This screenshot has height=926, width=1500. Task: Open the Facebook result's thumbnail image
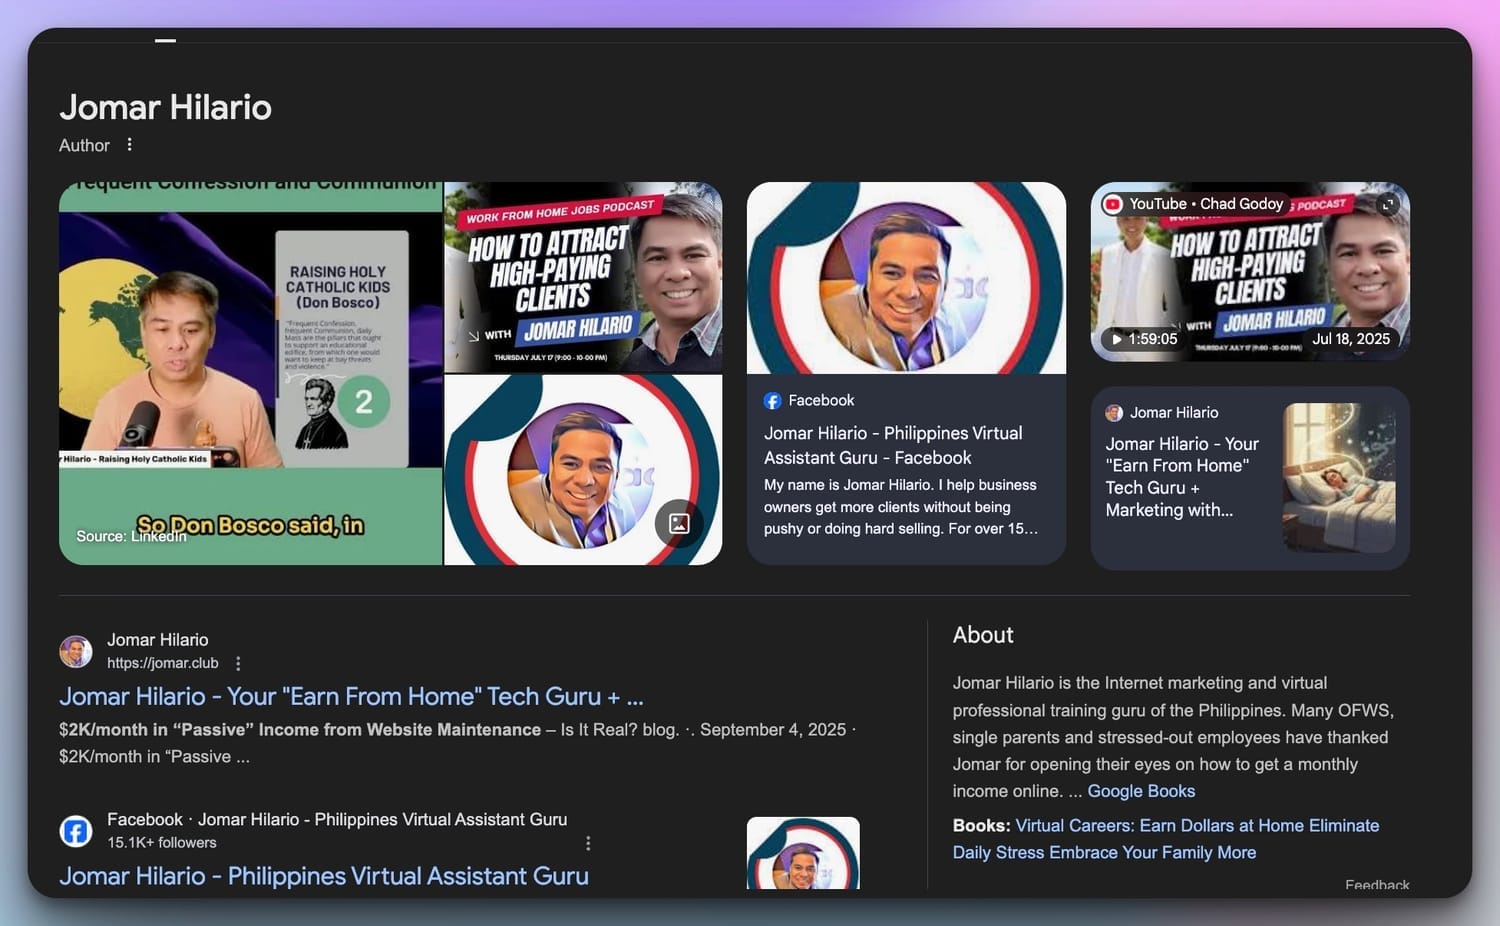point(803,853)
